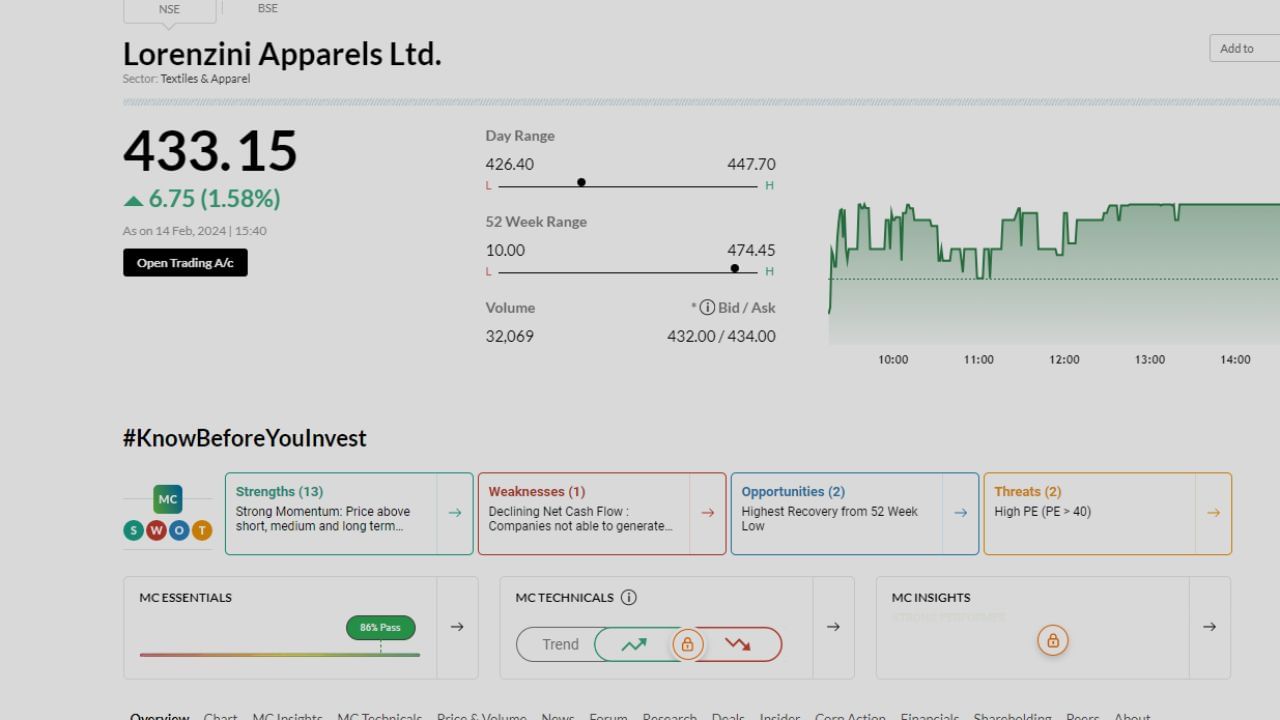Open the Textiles & Apparel sector link
The height and width of the screenshot is (720, 1280).
pyautogui.click(x=205, y=79)
